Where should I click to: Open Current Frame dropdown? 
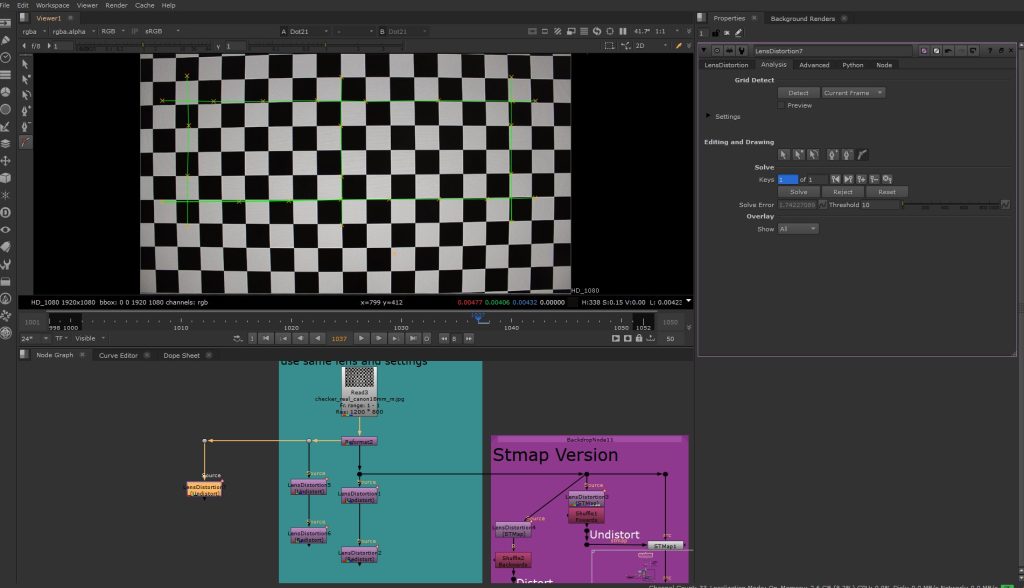(853, 93)
